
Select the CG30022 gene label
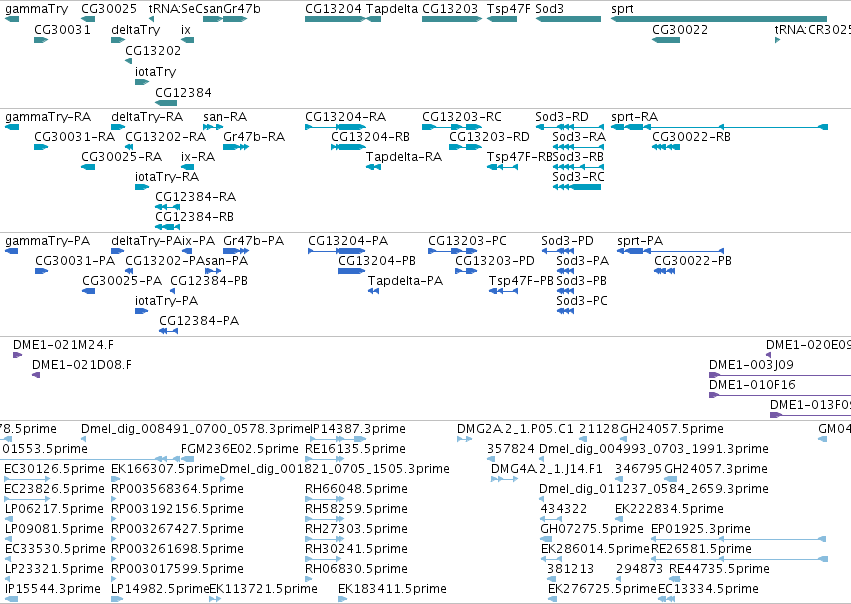point(679,29)
